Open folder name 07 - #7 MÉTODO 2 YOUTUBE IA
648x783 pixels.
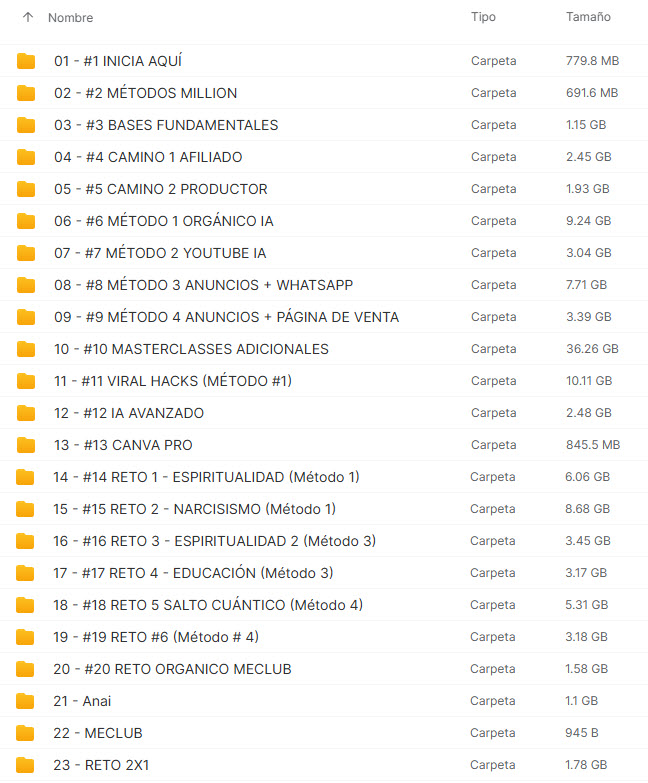point(160,253)
